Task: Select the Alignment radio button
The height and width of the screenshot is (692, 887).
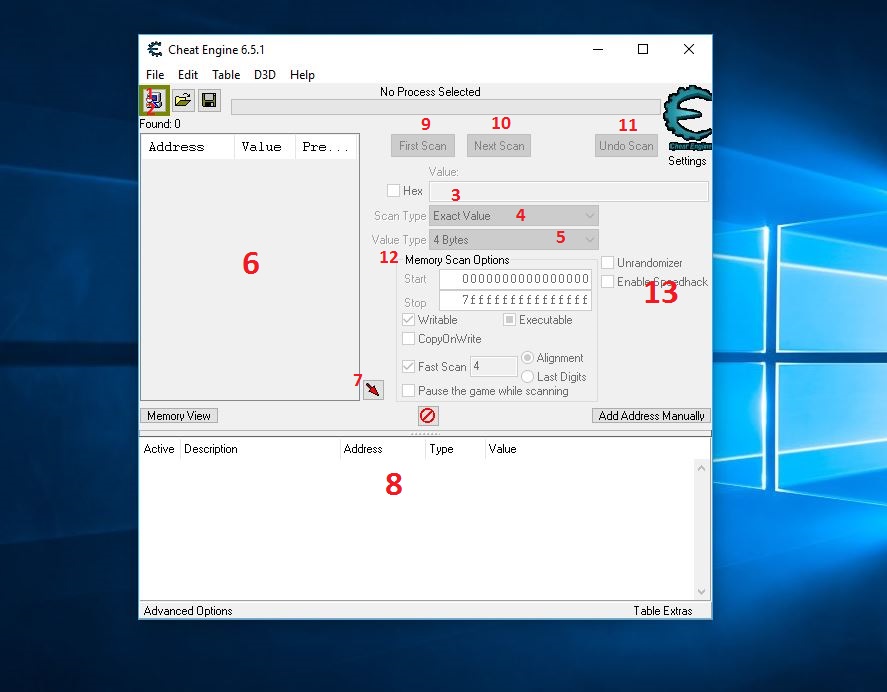Action: 527,358
